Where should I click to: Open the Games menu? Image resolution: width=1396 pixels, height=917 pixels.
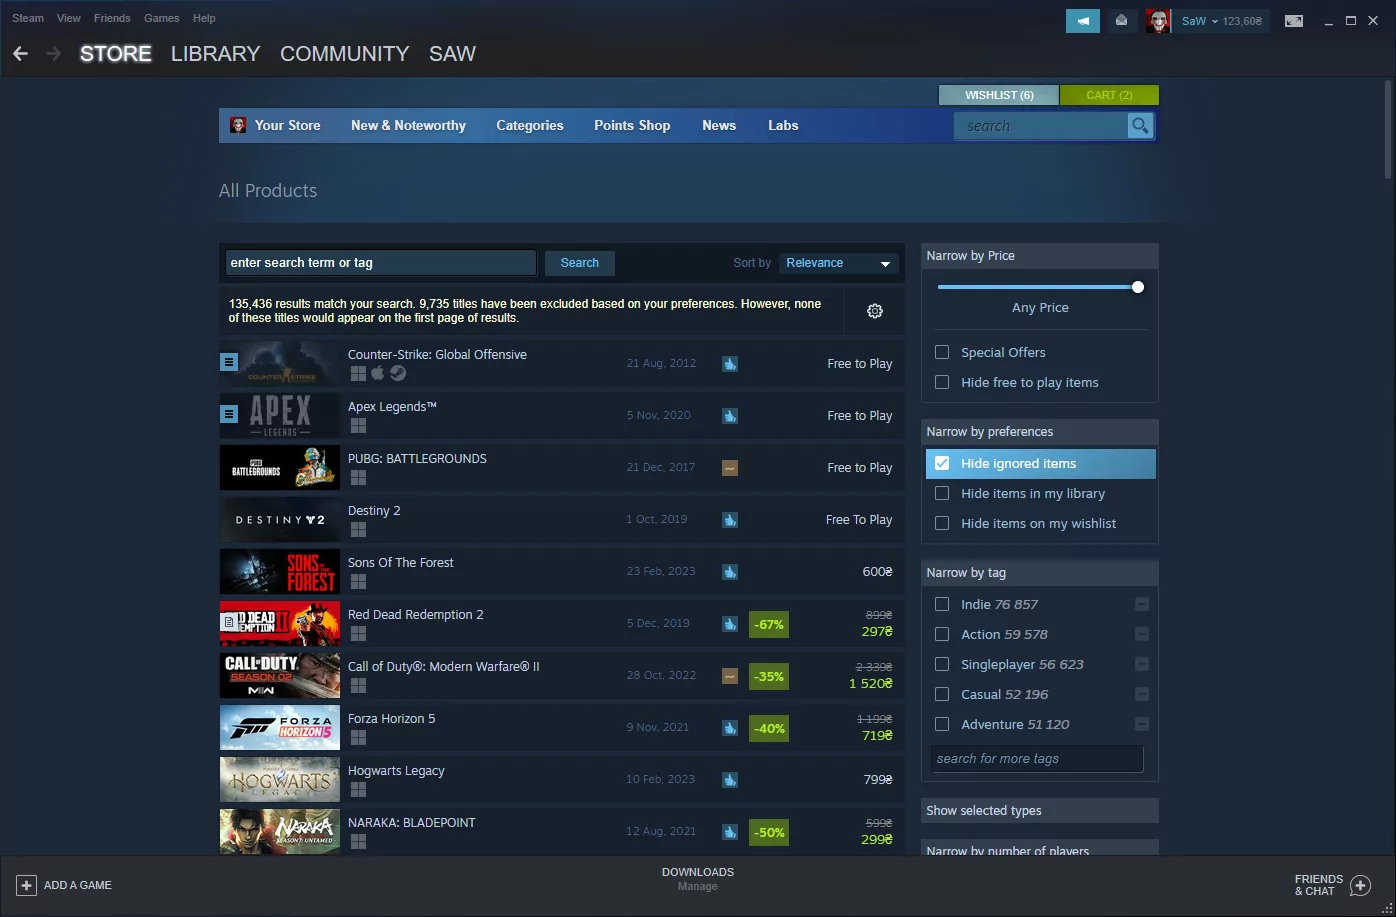(x=162, y=18)
